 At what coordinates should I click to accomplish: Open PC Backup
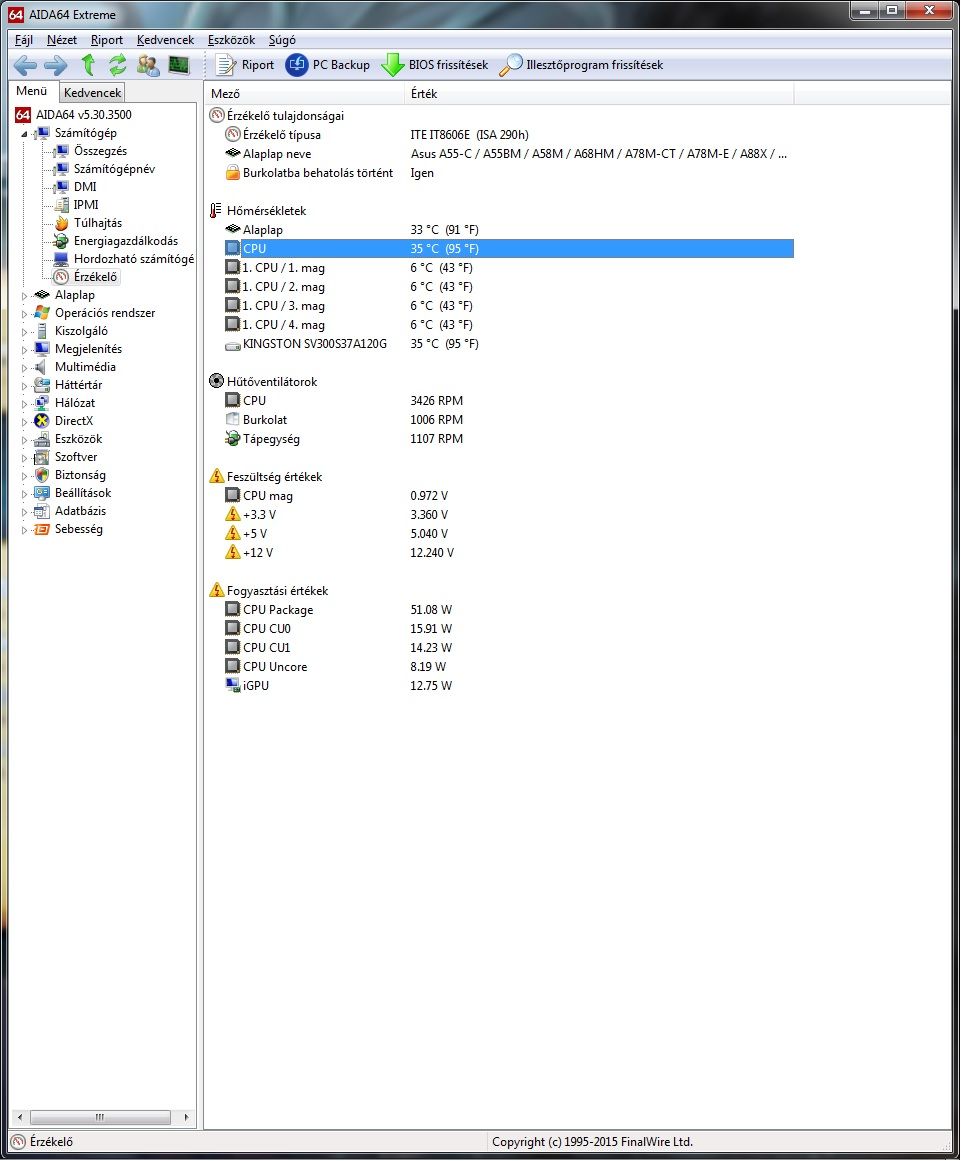pos(328,65)
